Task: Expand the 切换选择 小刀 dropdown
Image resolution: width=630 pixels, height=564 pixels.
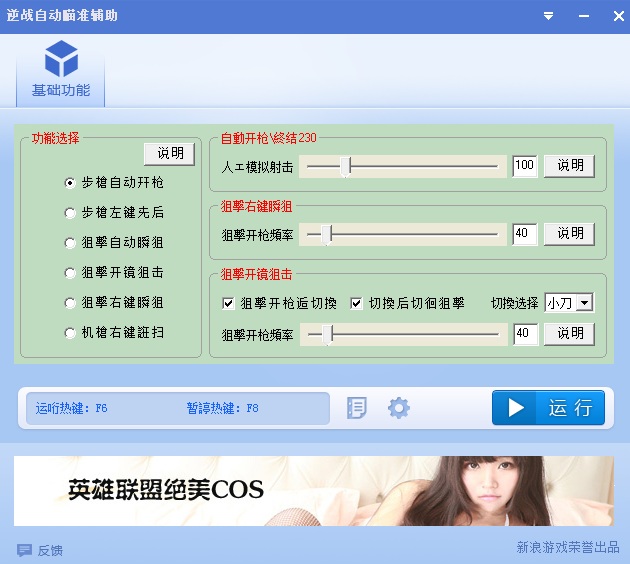Action: [x=585, y=303]
